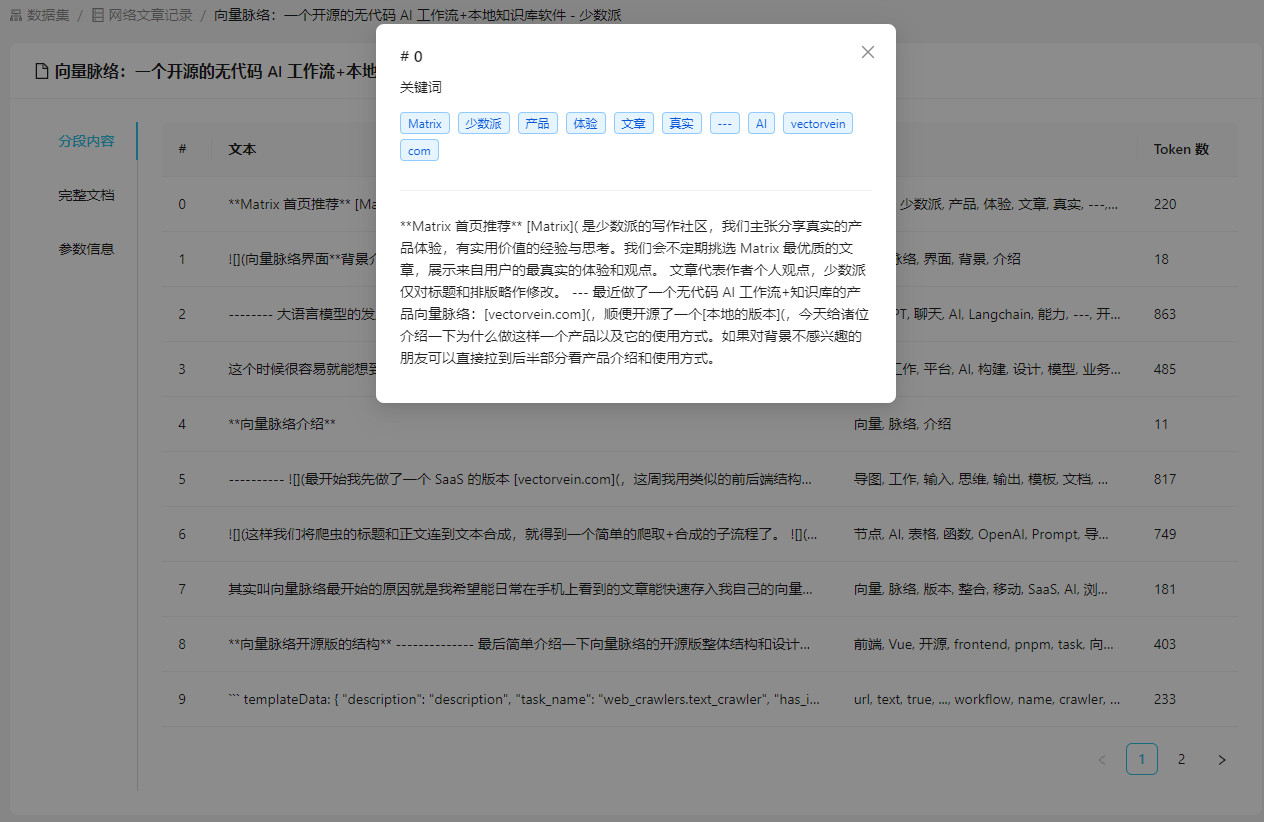
Task: Click token count 749
Action: click(1165, 534)
